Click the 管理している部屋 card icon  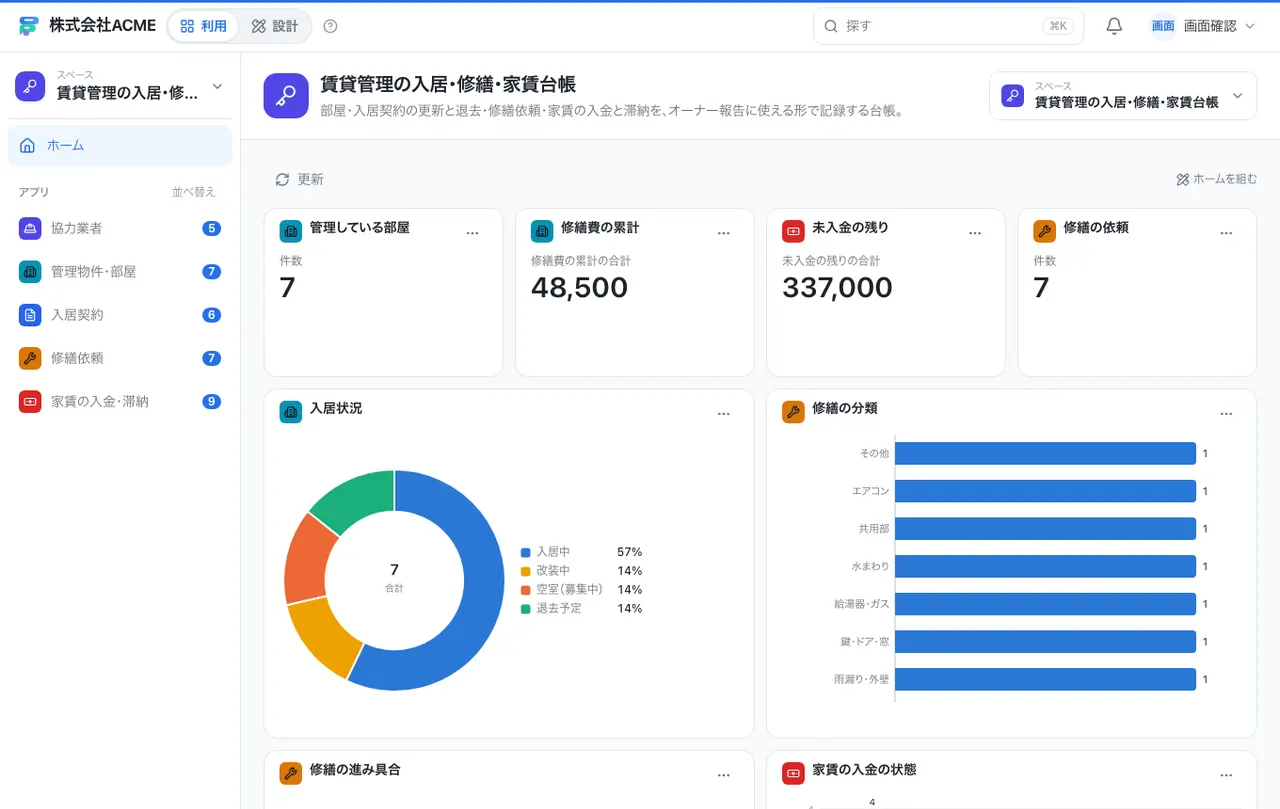[291, 231]
